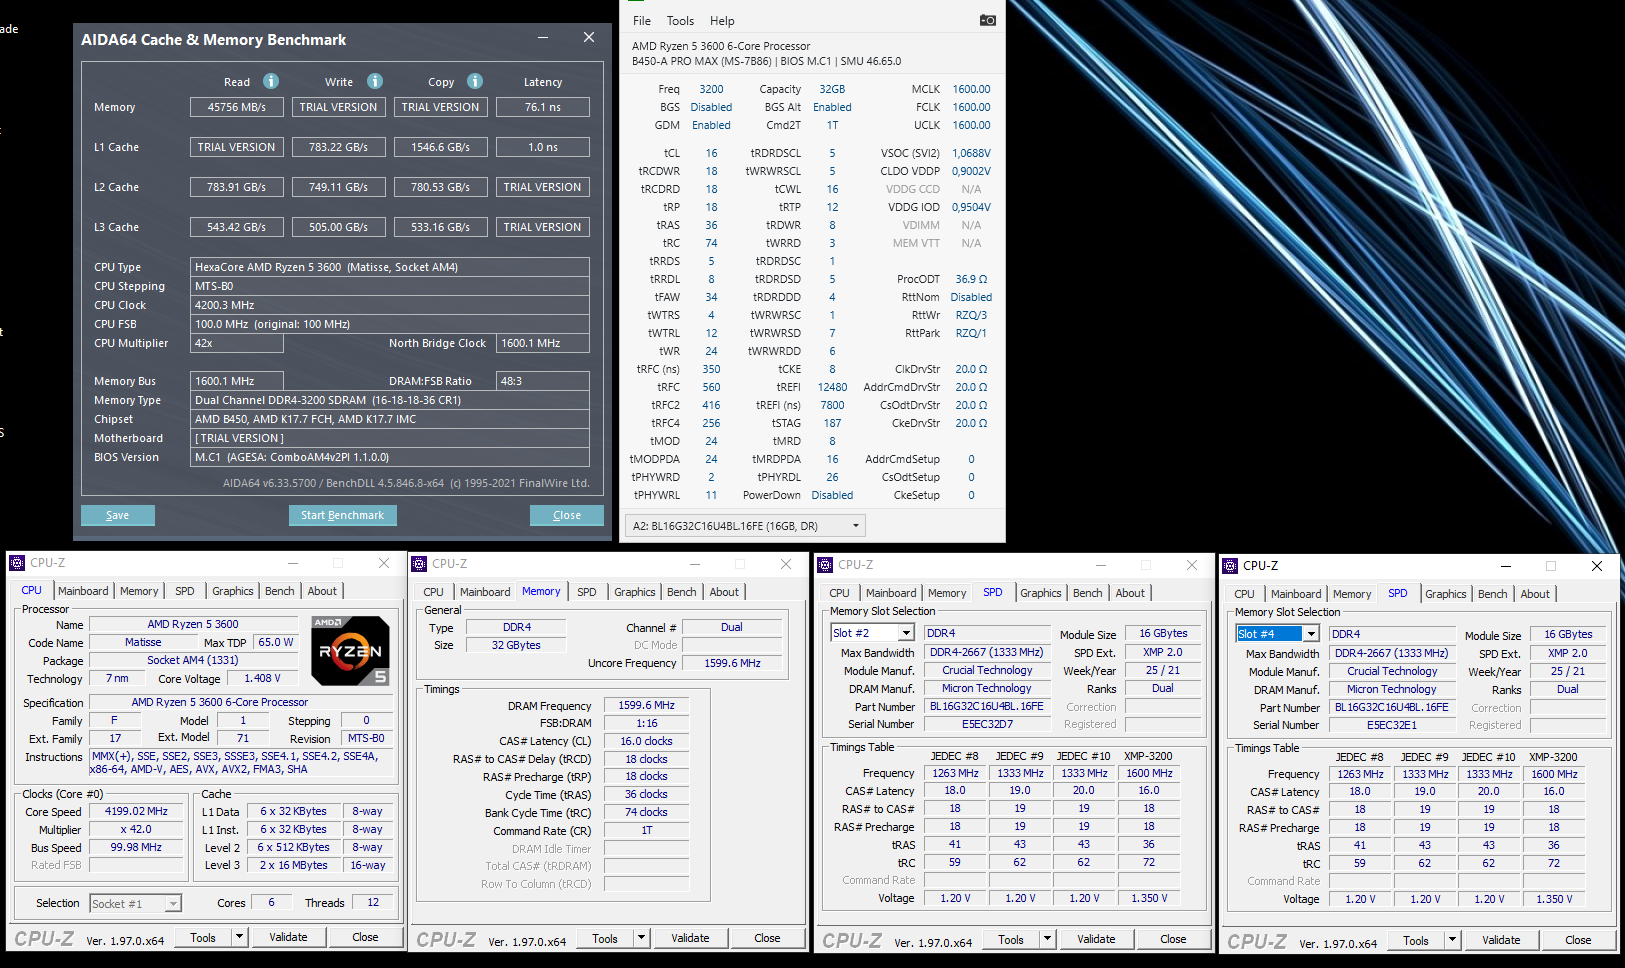Open the CPU tab in the Memory-tab CPU-Z window
Screen dimensions: 1625x968
pos(433,592)
